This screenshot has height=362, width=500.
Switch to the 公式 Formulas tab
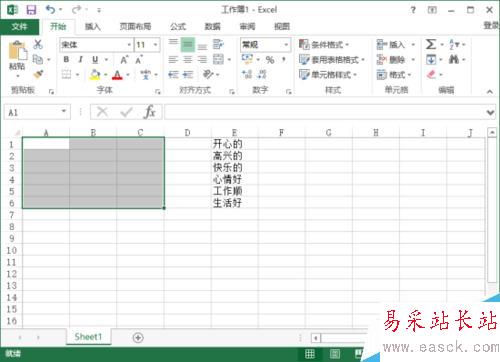point(178,27)
